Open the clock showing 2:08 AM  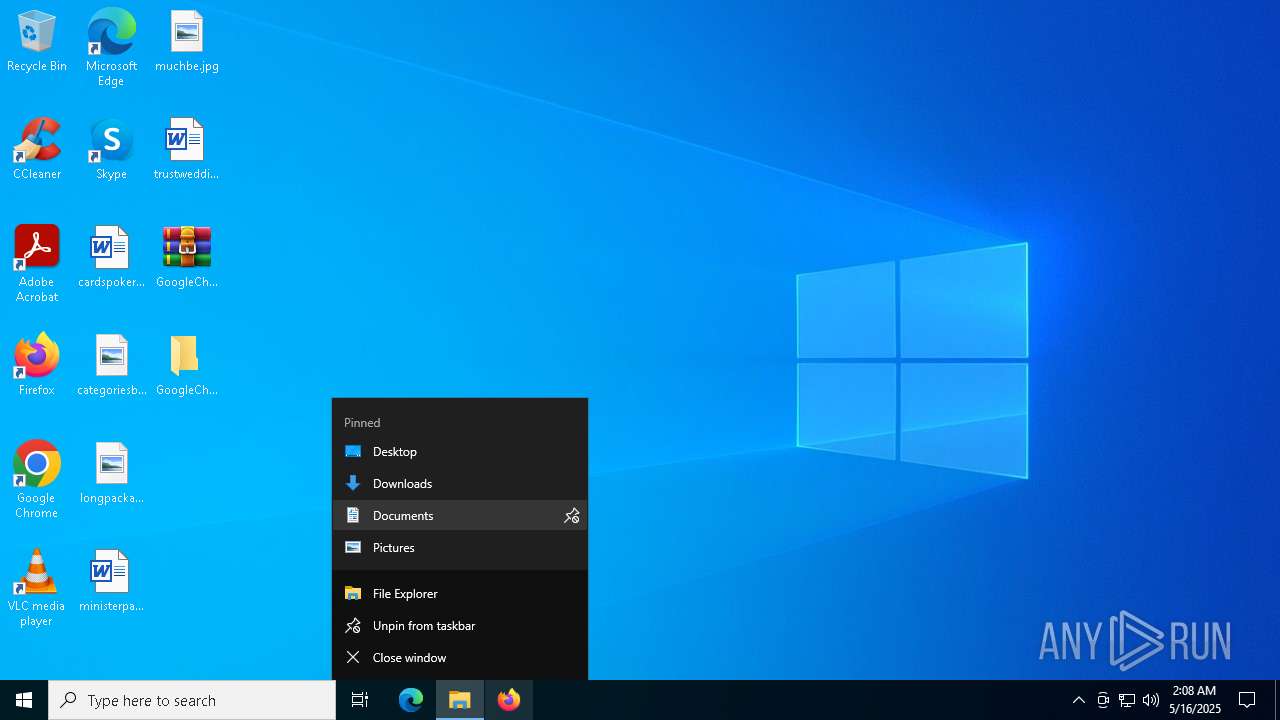[1194, 700]
